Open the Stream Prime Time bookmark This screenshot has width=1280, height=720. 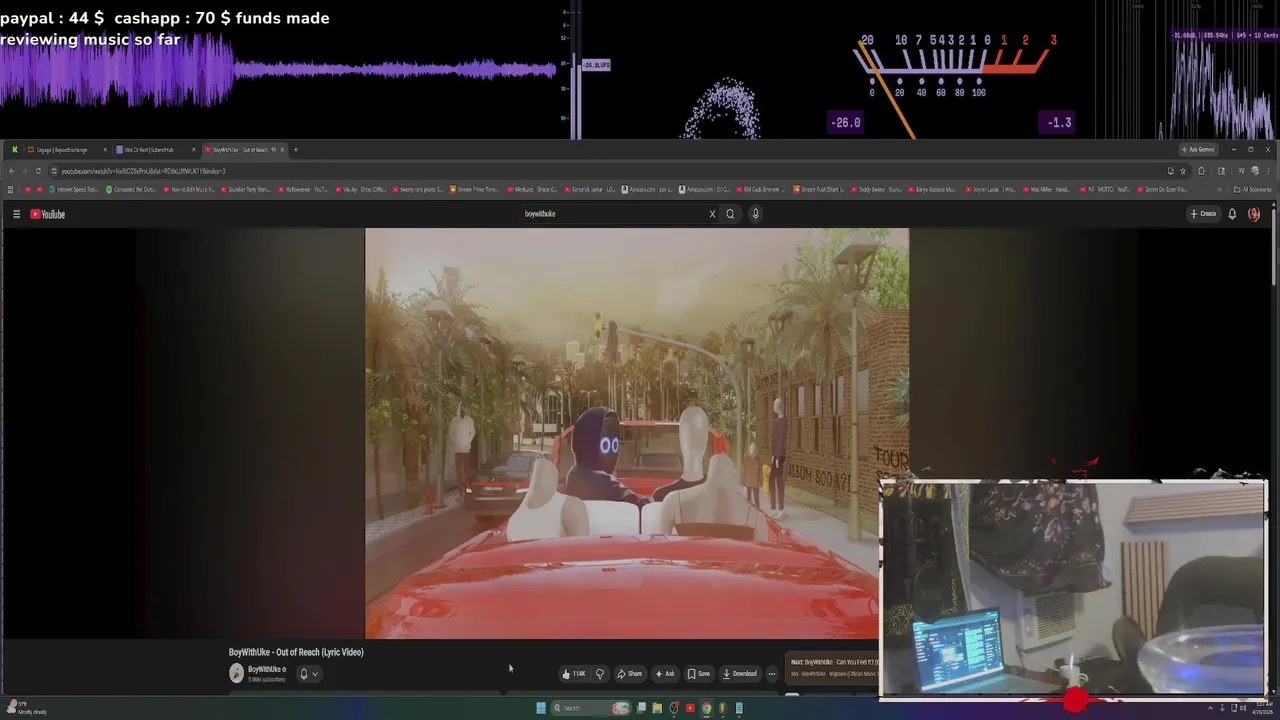[475, 189]
